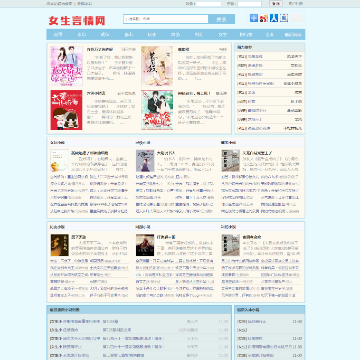This screenshot has height=360, width=360.
Task: Click the 女生言情网 site logo
Action: point(77,21)
